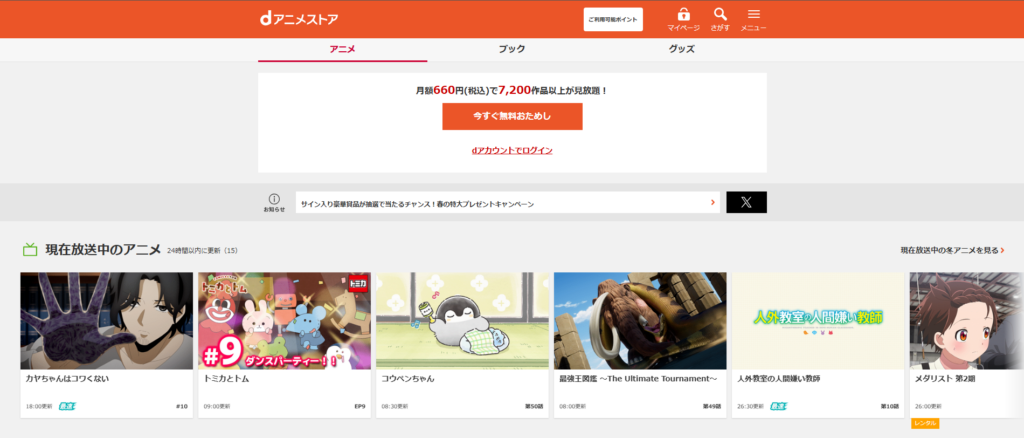The height and width of the screenshot is (438, 1024).
Task: Open トミカとトム episode thumbnail
Action: tap(284, 320)
